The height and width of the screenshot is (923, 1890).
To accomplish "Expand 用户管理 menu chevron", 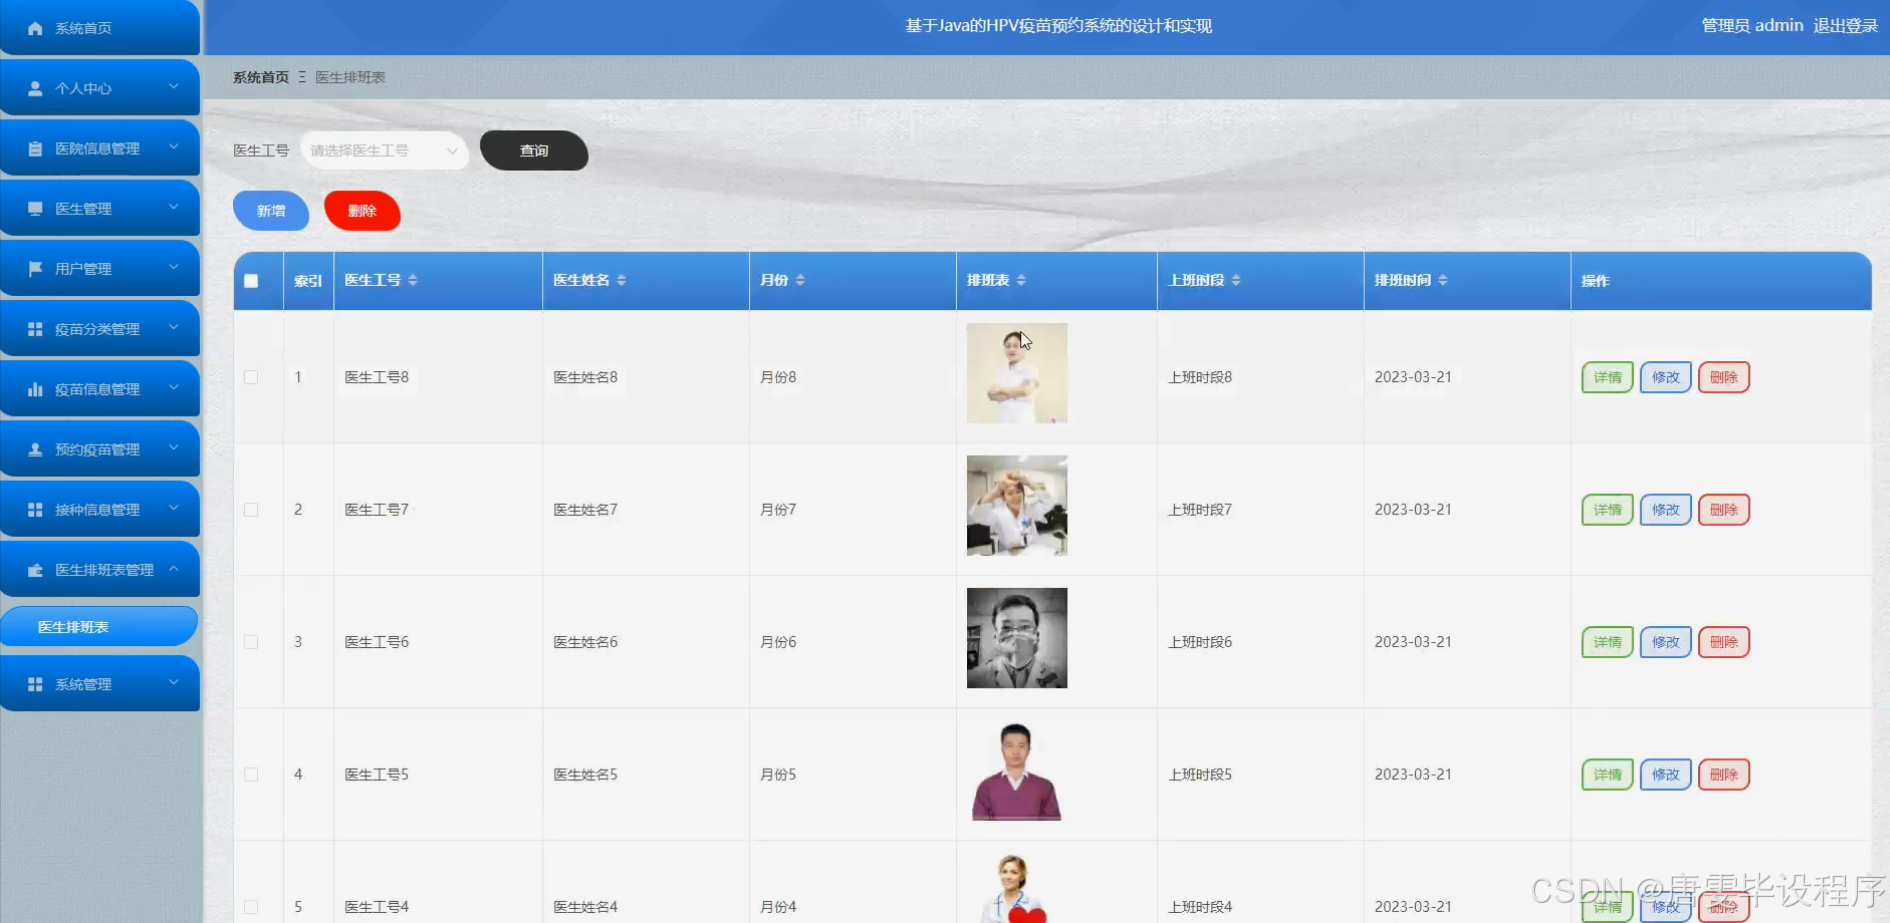I will click(174, 267).
